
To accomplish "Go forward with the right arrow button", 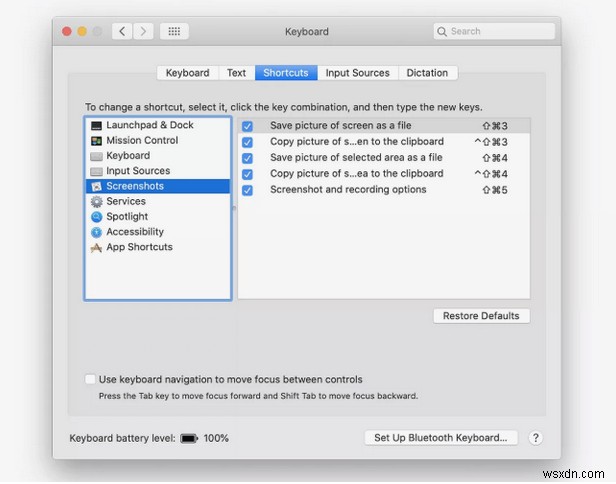I will (x=143, y=31).
